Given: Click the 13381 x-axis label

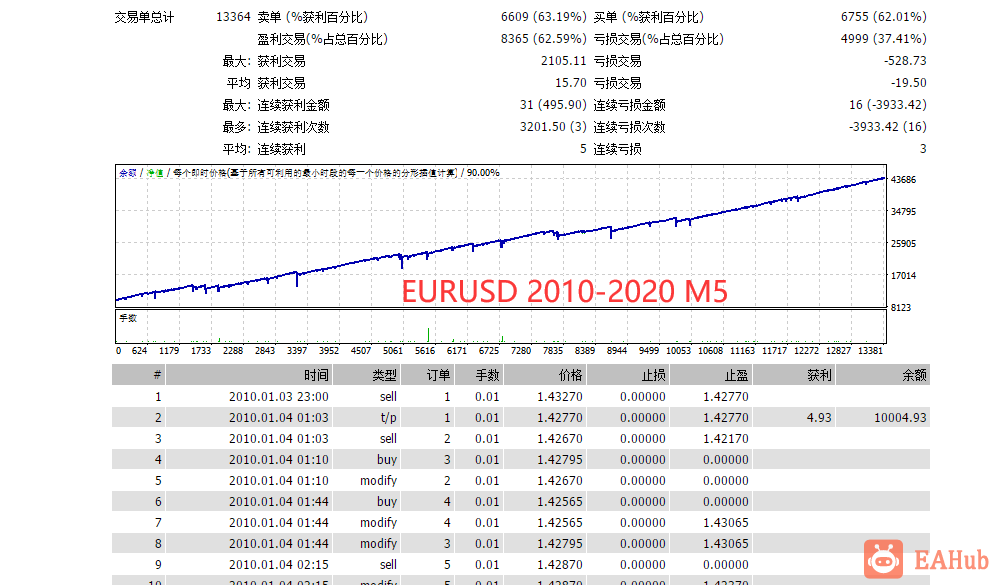Looking at the screenshot, I should point(871,350).
